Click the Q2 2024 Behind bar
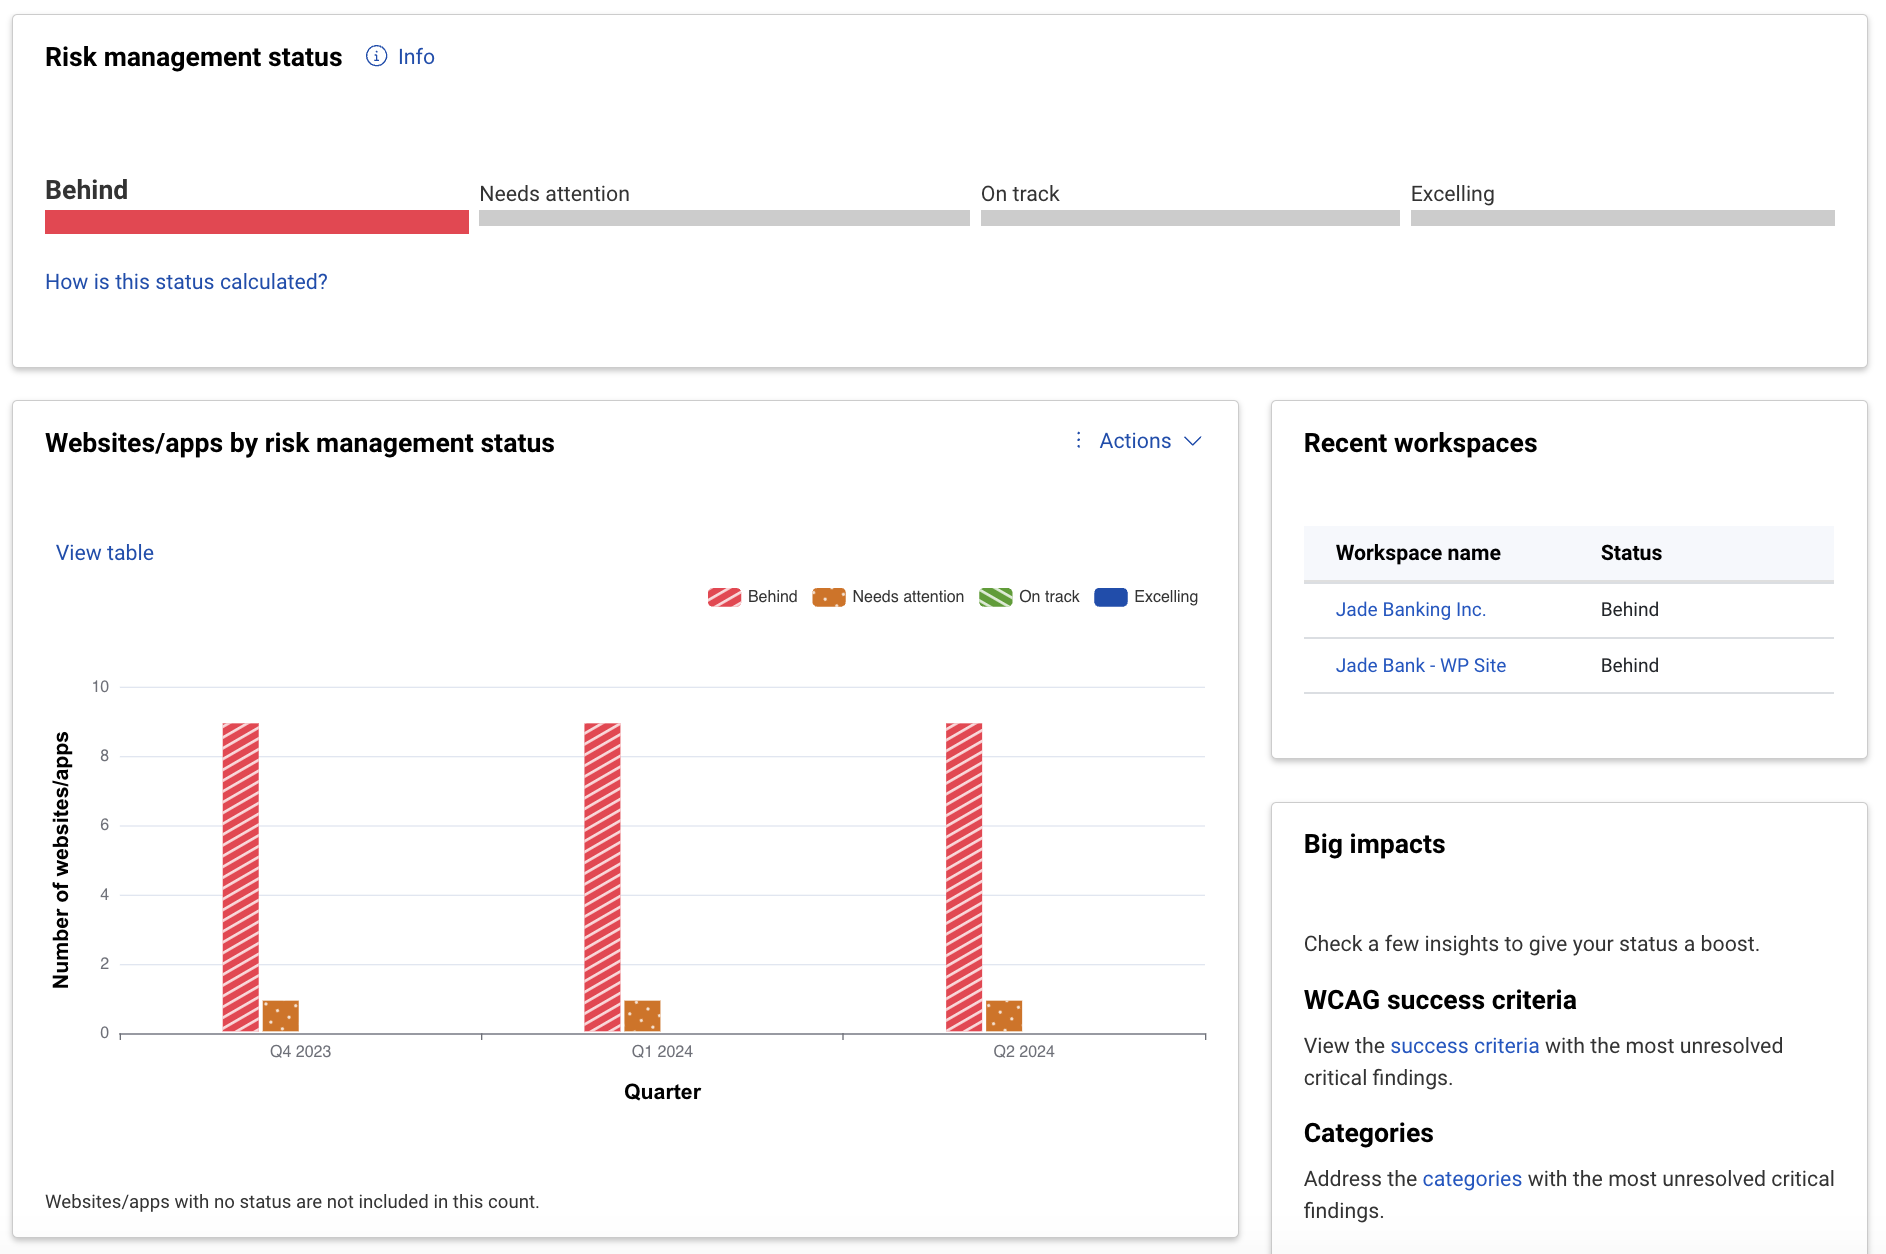Image resolution: width=1886 pixels, height=1254 pixels. click(x=964, y=877)
